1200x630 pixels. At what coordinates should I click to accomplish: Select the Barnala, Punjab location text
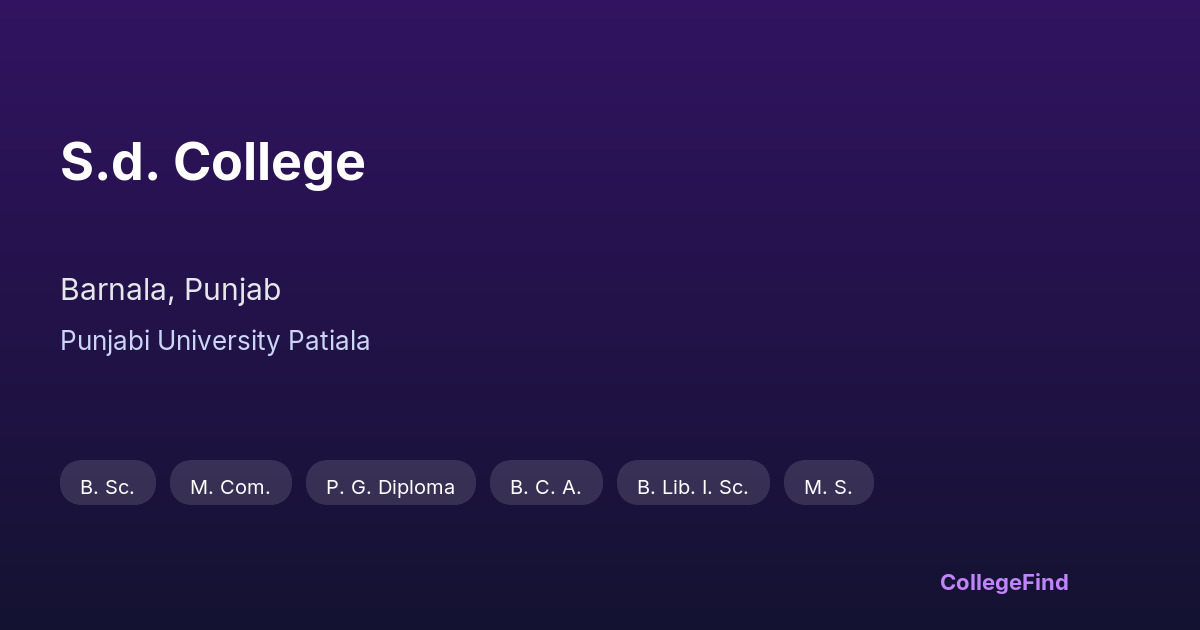pyautogui.click(x=170, y=290)
